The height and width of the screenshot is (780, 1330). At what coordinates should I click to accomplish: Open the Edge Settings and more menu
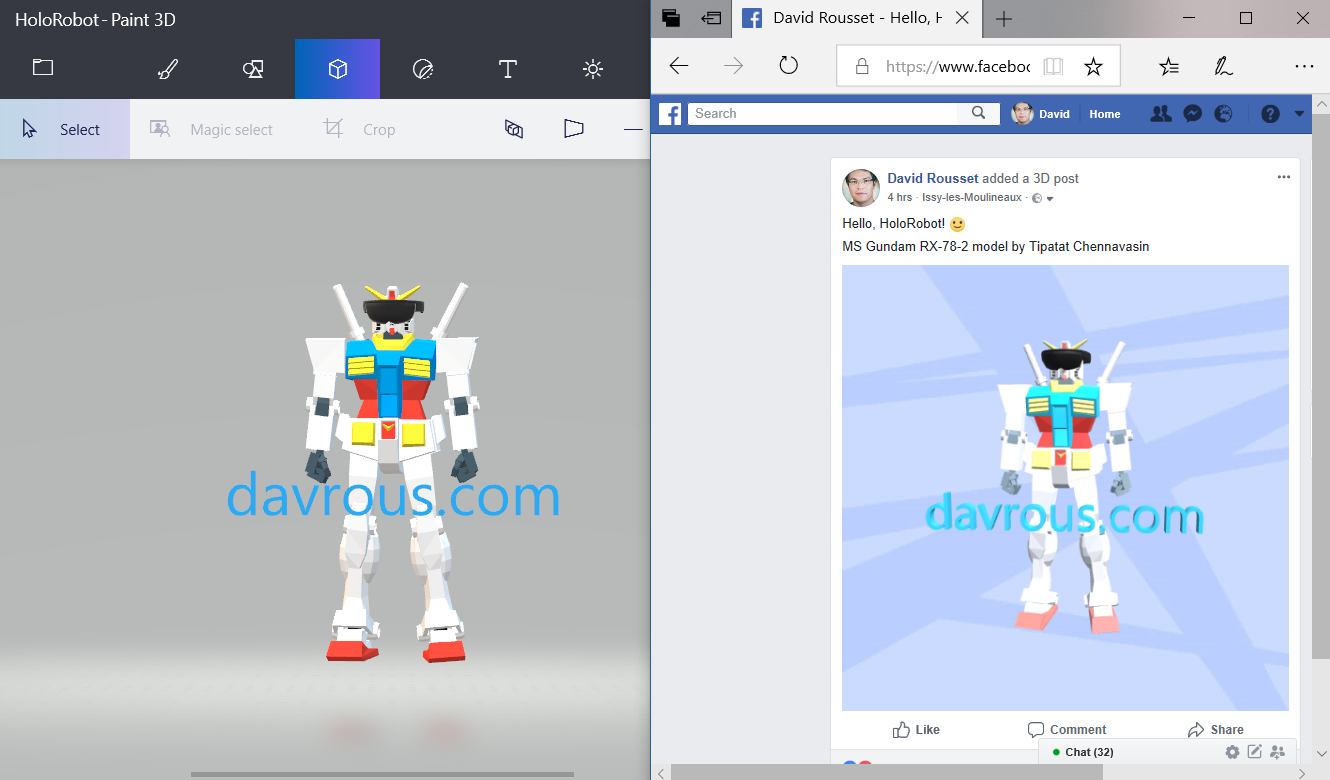[1304, 66]
